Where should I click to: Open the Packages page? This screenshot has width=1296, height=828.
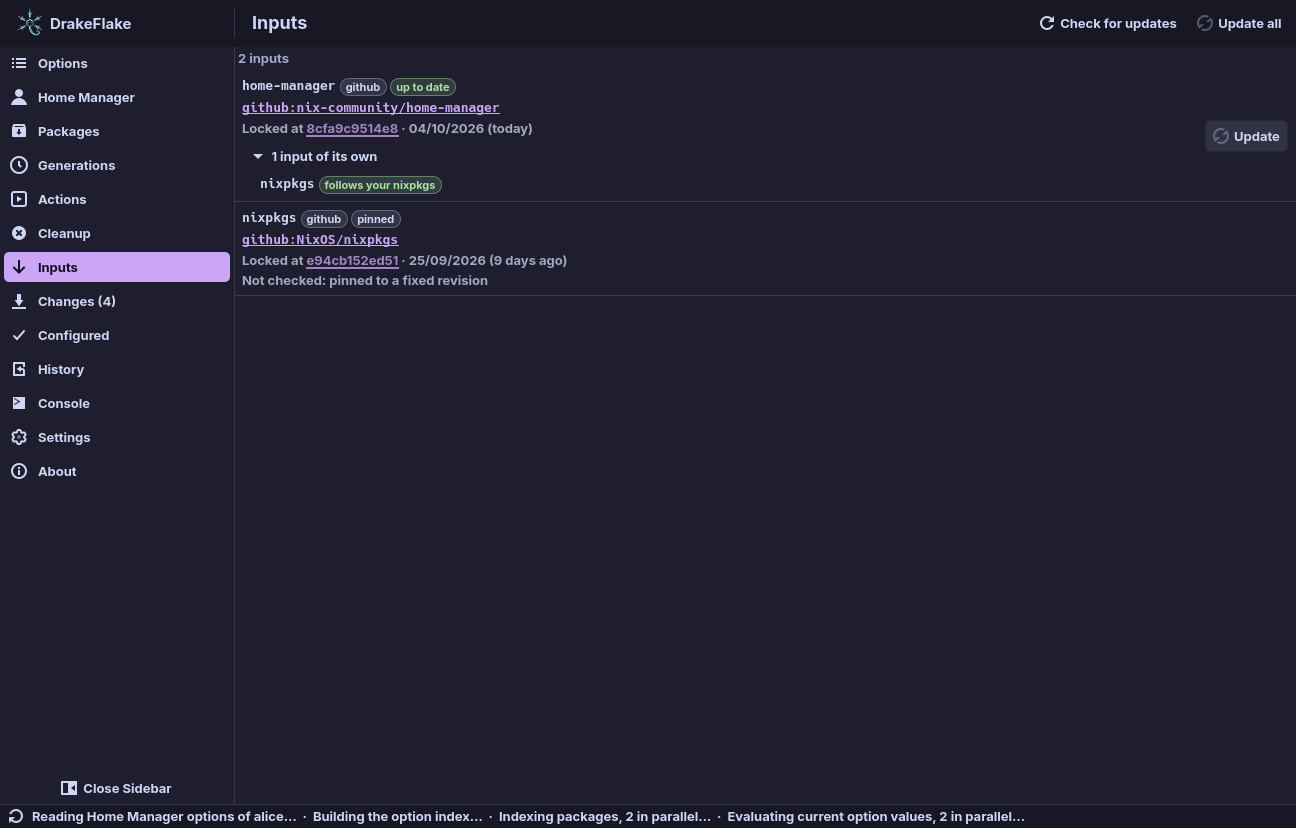tap(117, 131)
